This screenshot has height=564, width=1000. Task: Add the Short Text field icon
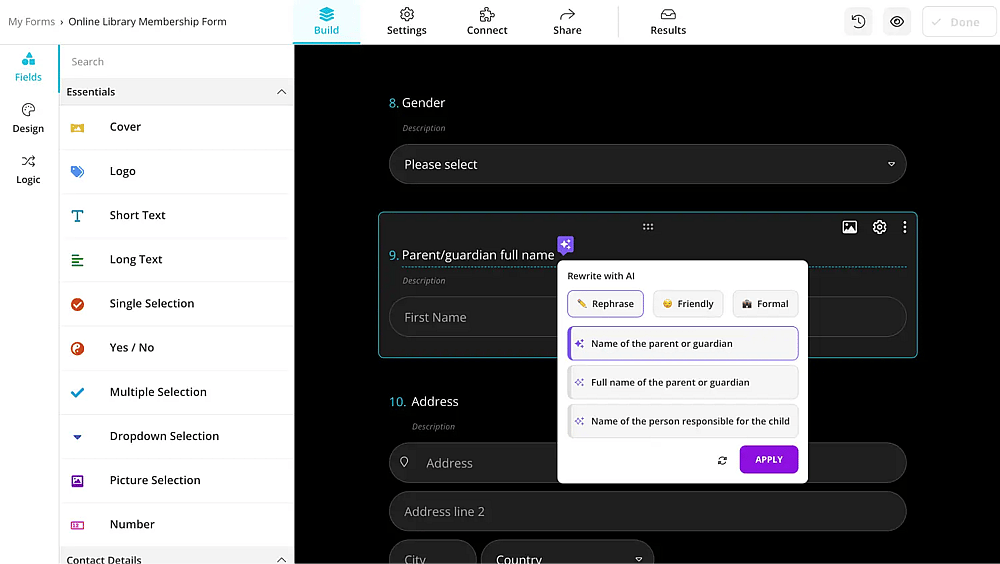pos(77,216)
